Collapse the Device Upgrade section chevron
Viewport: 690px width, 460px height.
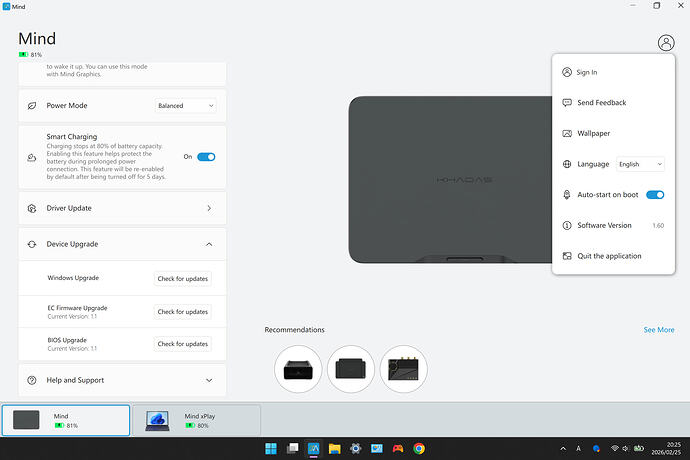(209, 244)
